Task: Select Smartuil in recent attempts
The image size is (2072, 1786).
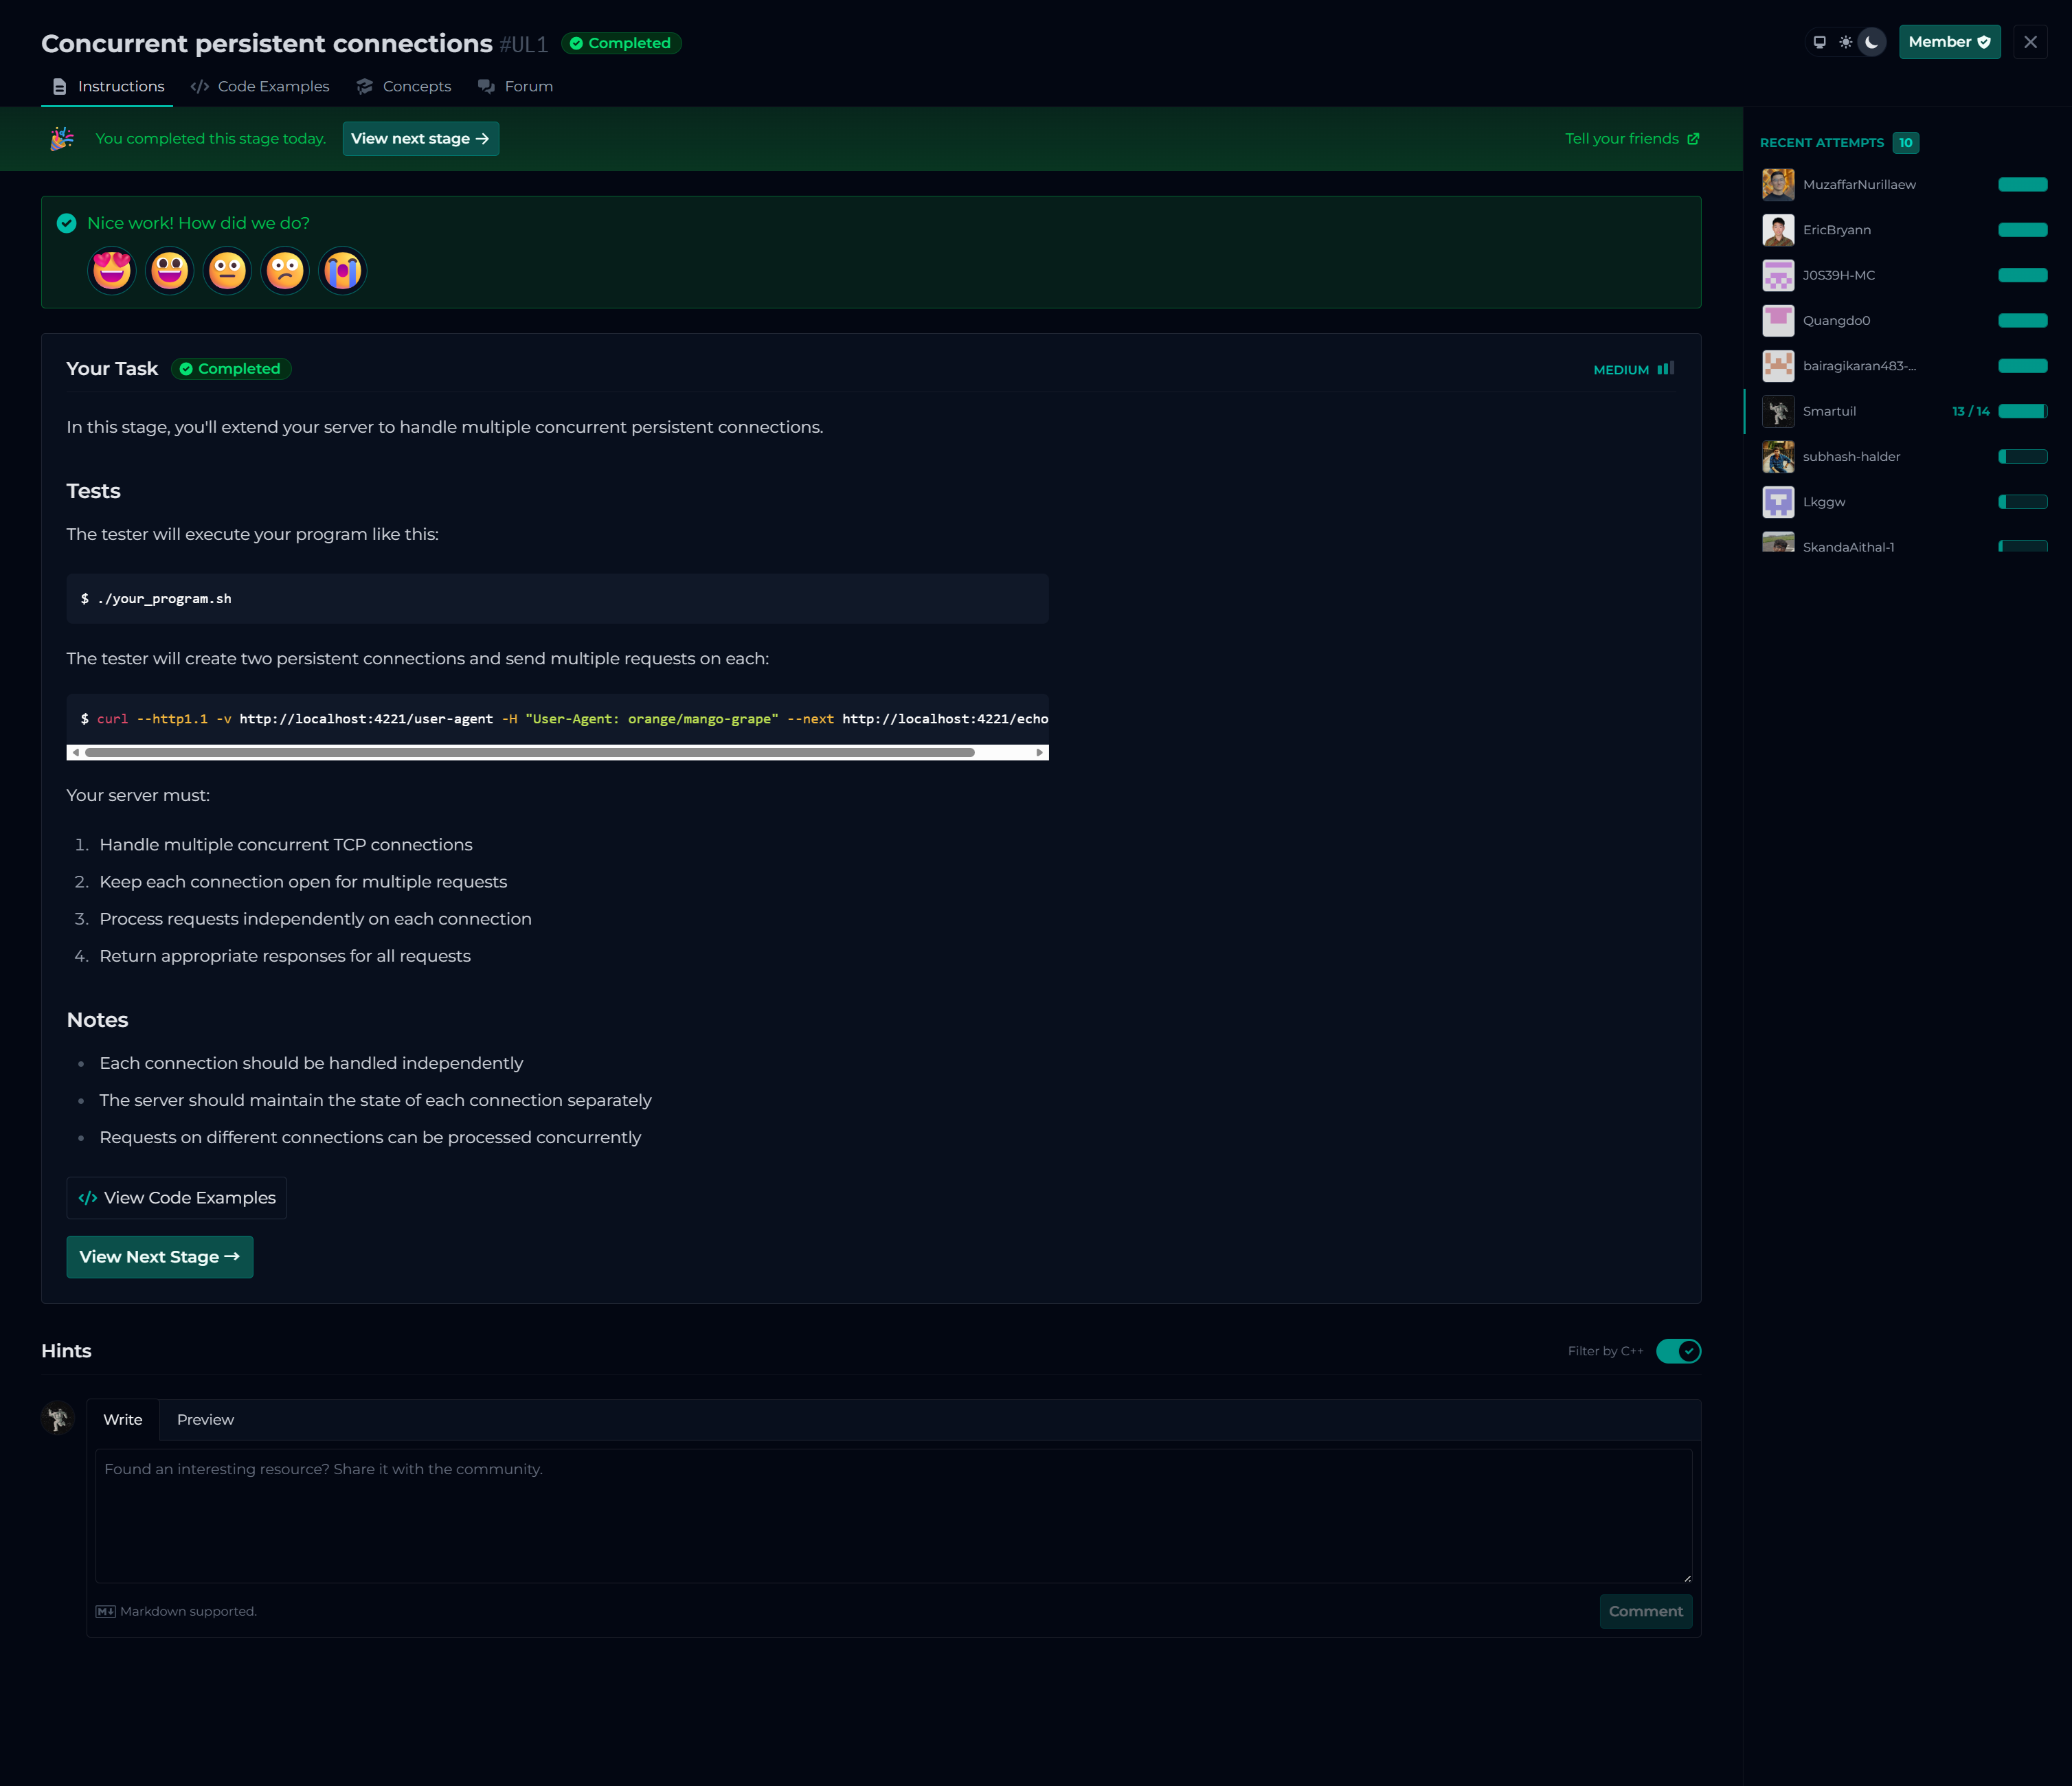Action: pyautogui.click(x=1829, y=411)
